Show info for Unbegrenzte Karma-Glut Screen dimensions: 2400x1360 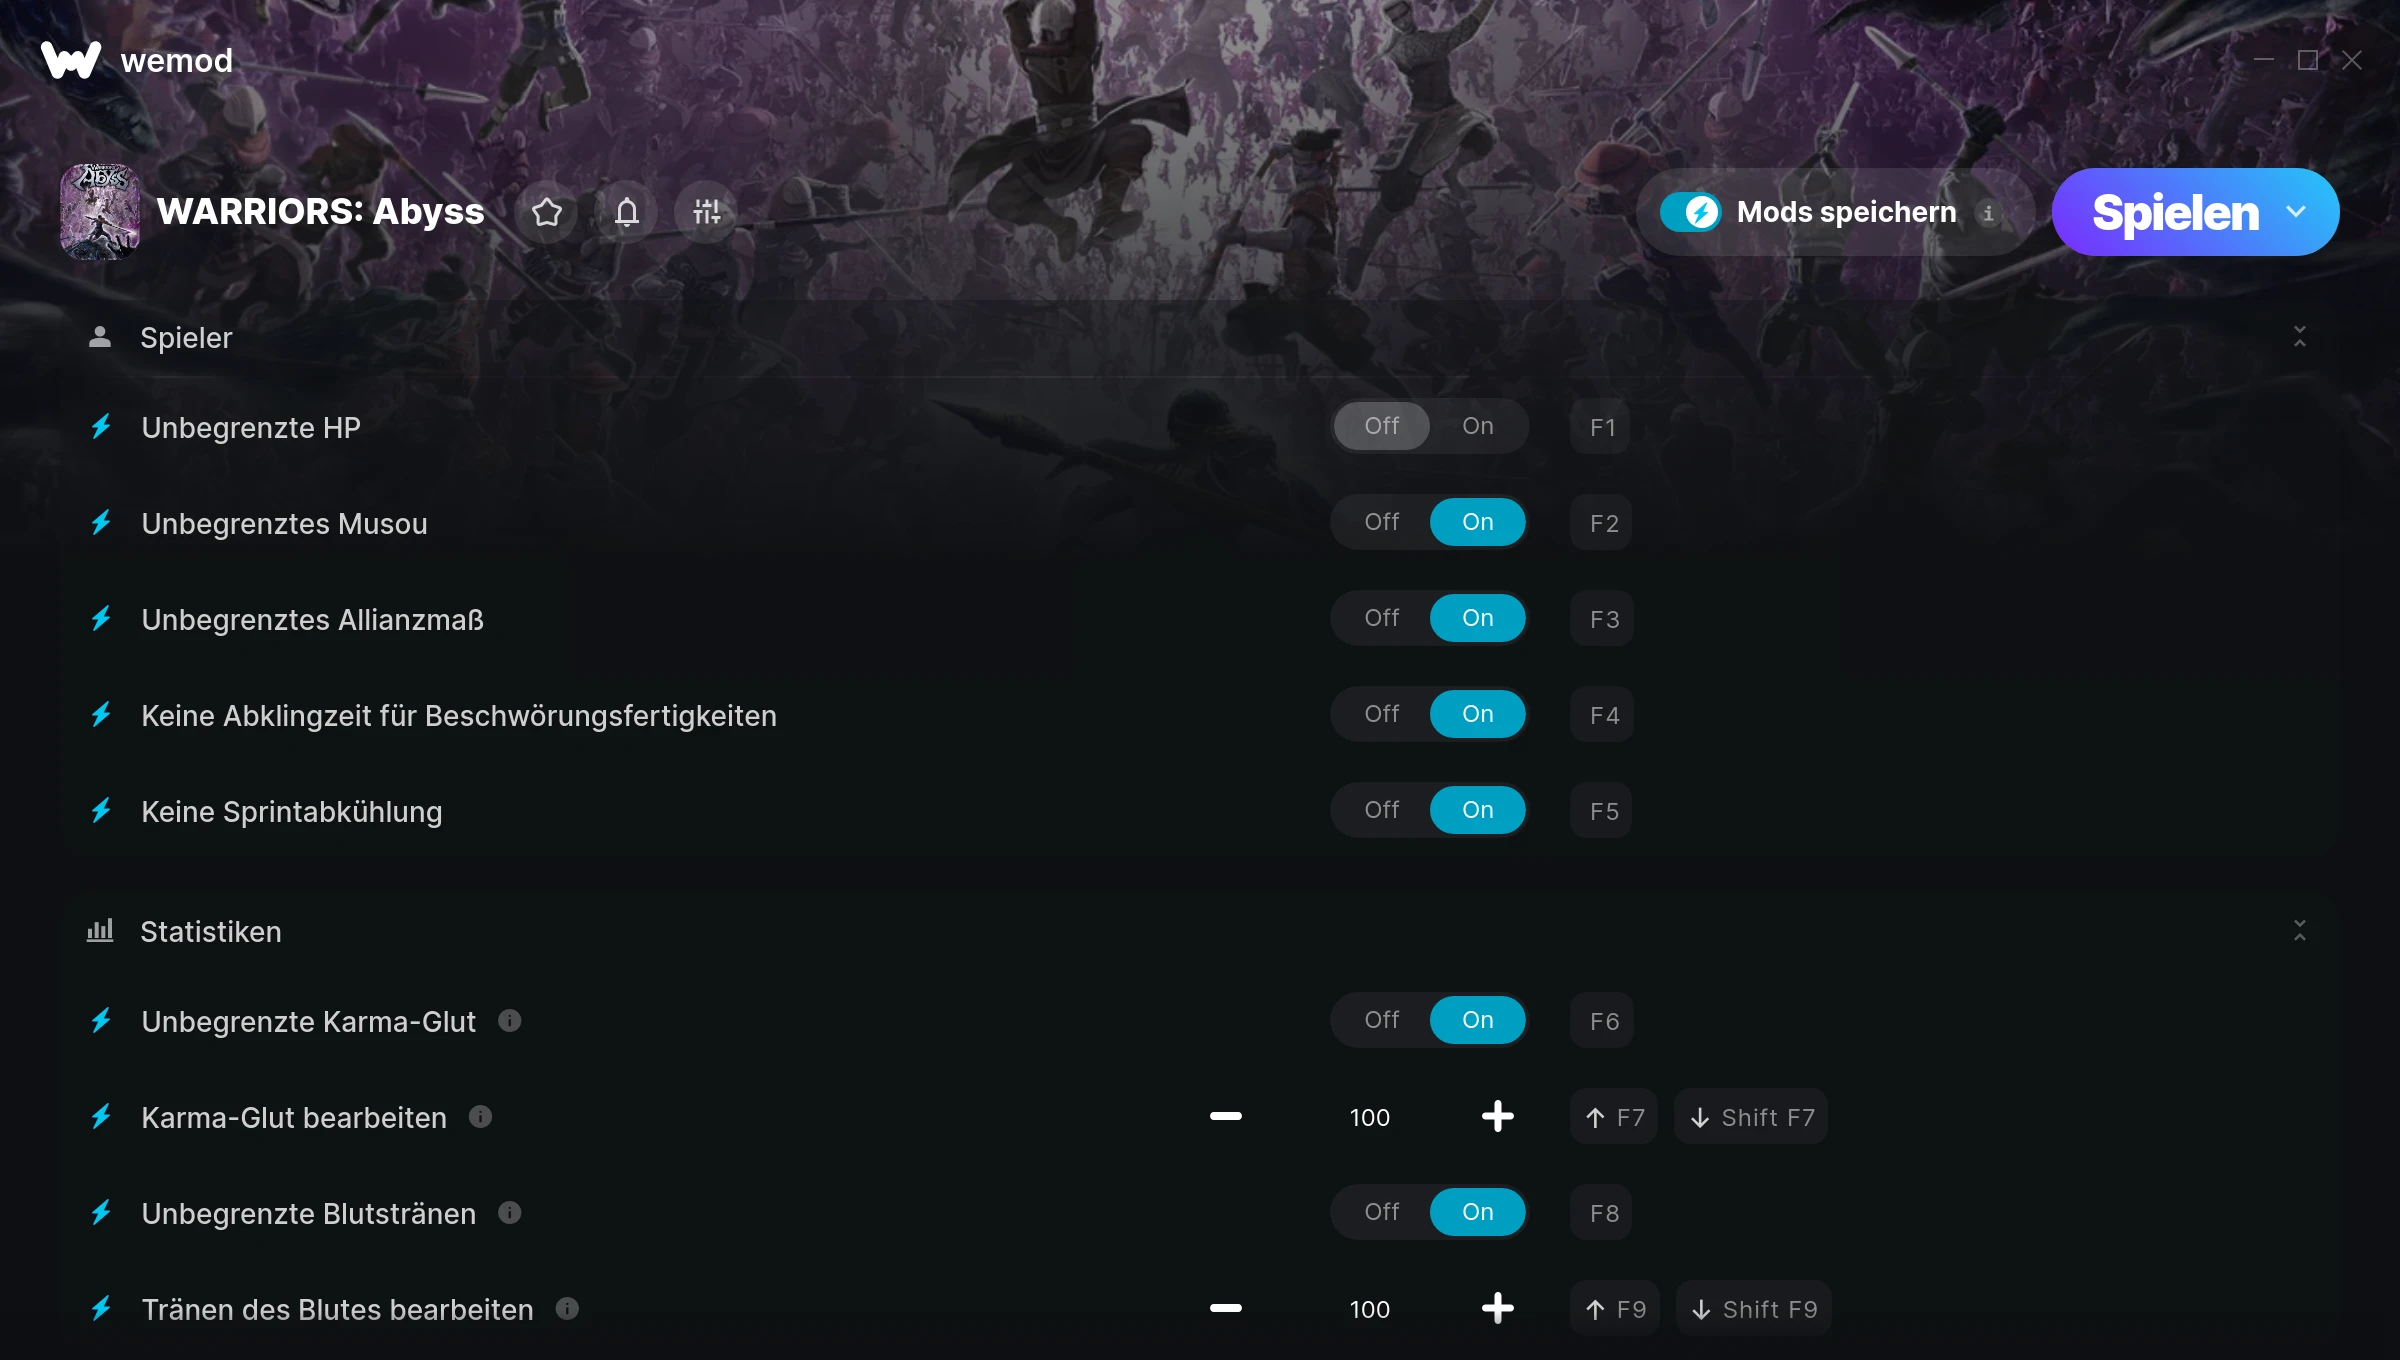pyautogui.click(x=510, y=1021)
